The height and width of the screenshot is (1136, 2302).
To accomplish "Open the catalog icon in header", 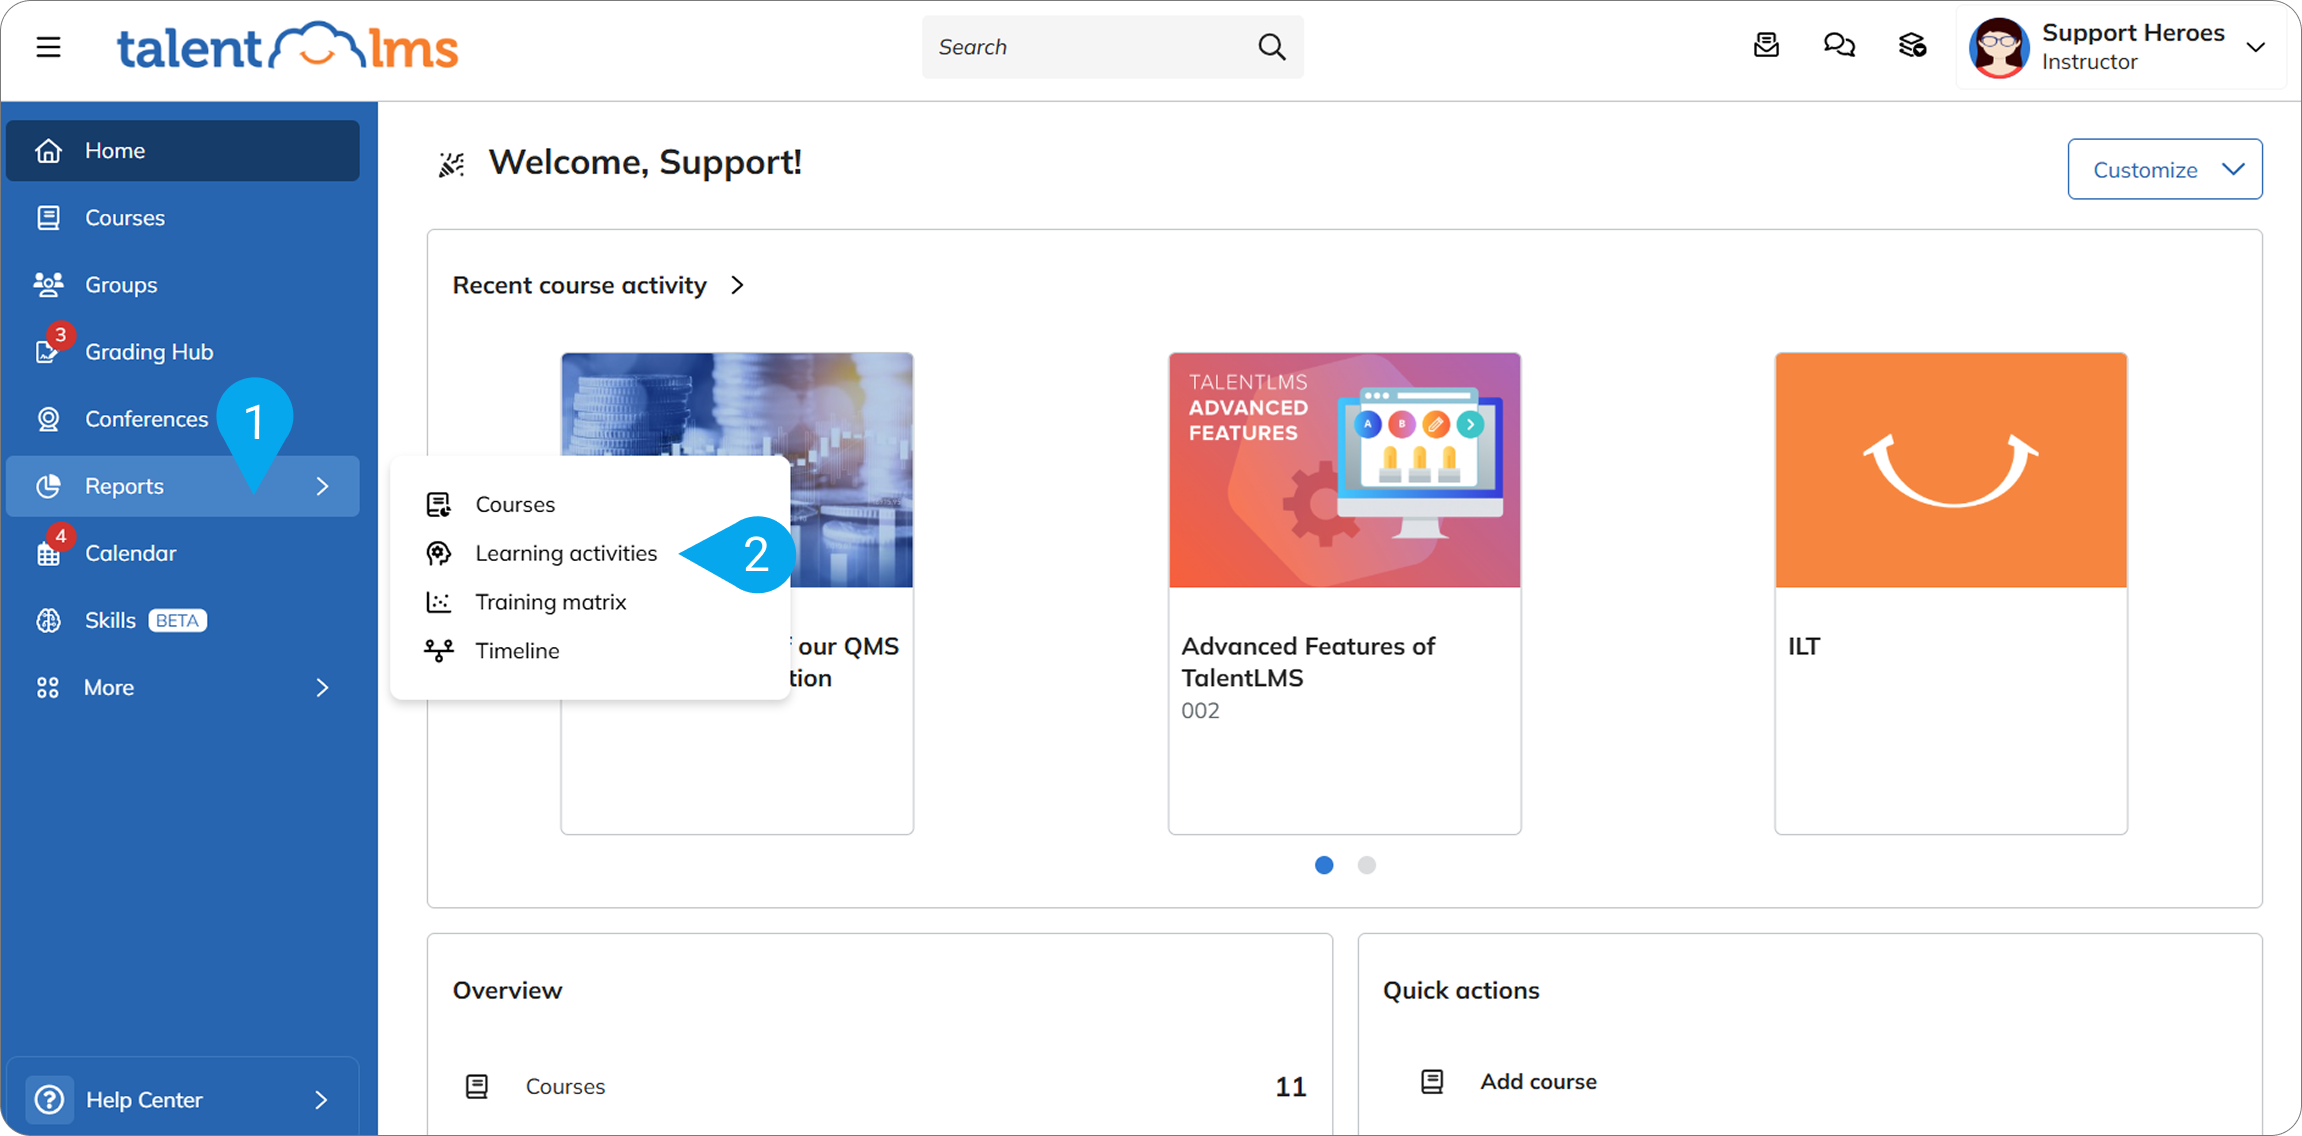I will 1912,45.
